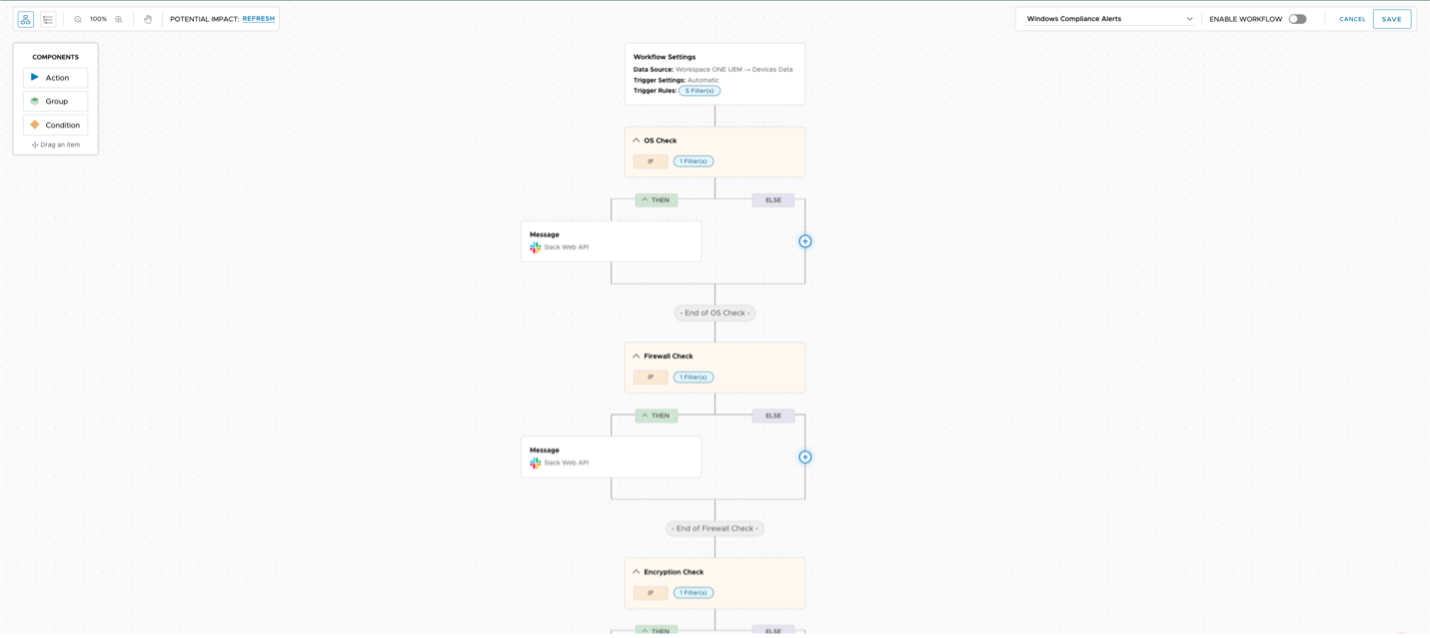Click the plus button on the Firewall Check ELSE branch
This screenshot has height=638, width=1430.
pyautogui.click(x=804, y=456)
